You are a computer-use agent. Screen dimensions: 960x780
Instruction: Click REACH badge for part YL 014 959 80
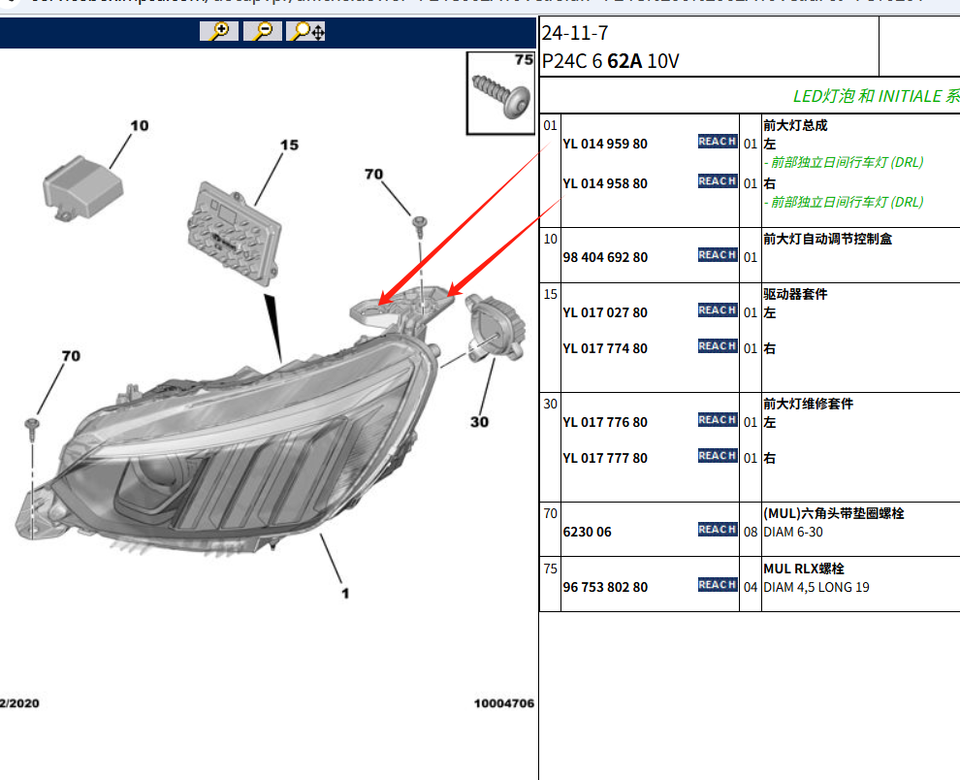[x=717, y=142]
